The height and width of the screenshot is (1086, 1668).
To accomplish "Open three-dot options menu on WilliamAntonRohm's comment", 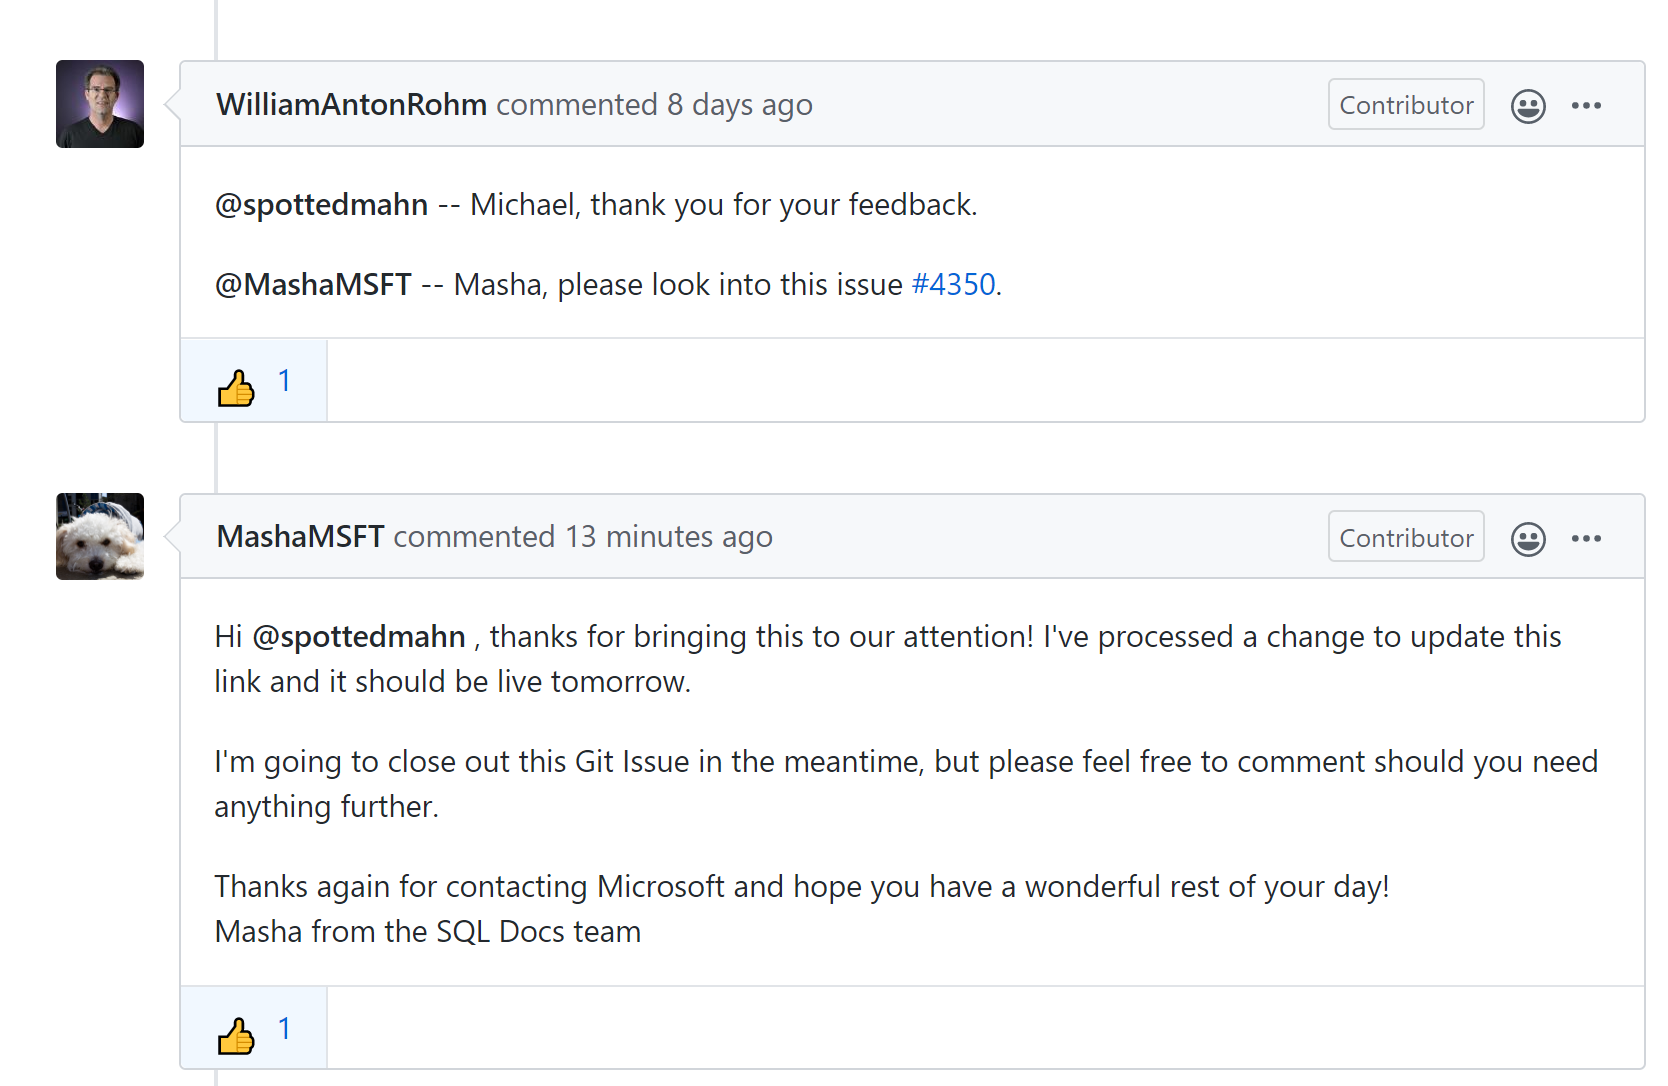I will click(1586, 105).
